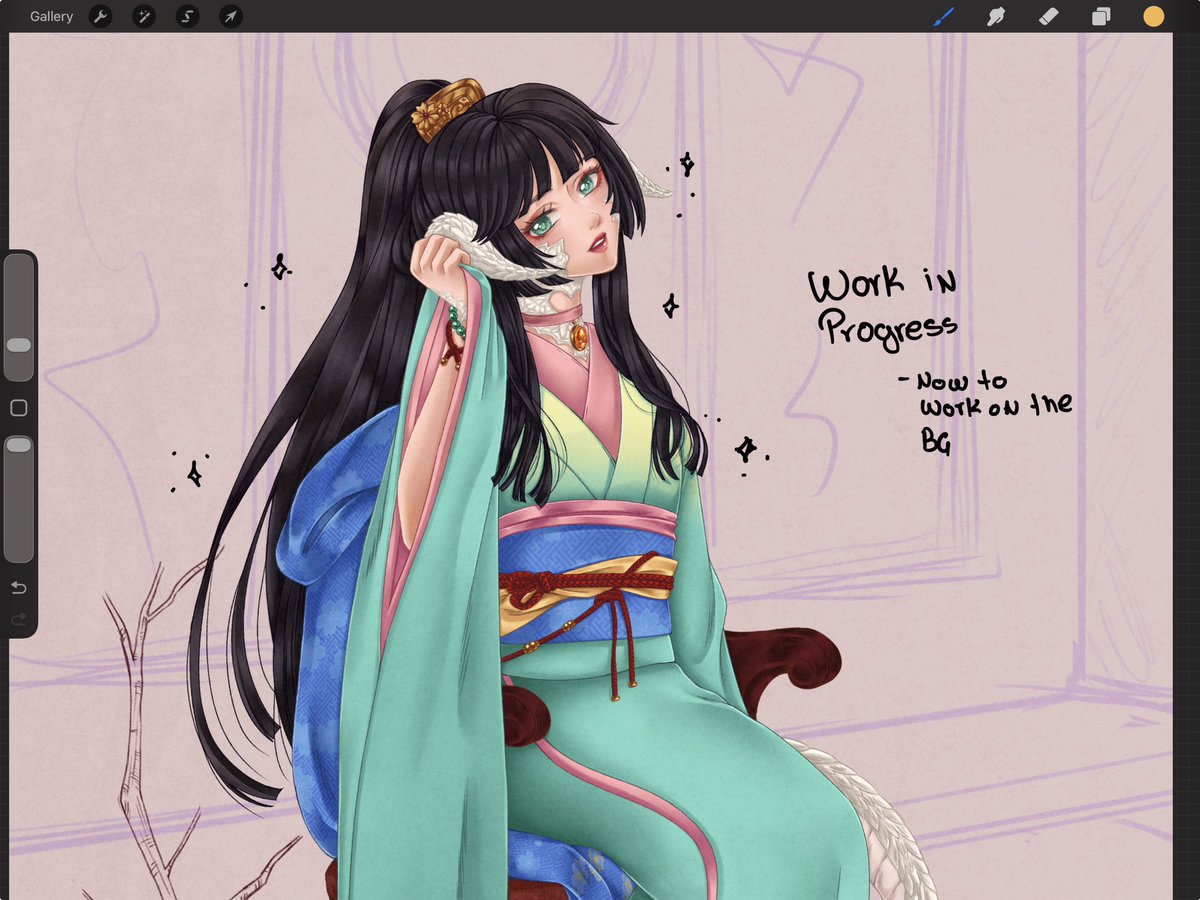This screenshot has width=1200, height=900.
Task: Select the Smudge tool
Action: (996, 16)
